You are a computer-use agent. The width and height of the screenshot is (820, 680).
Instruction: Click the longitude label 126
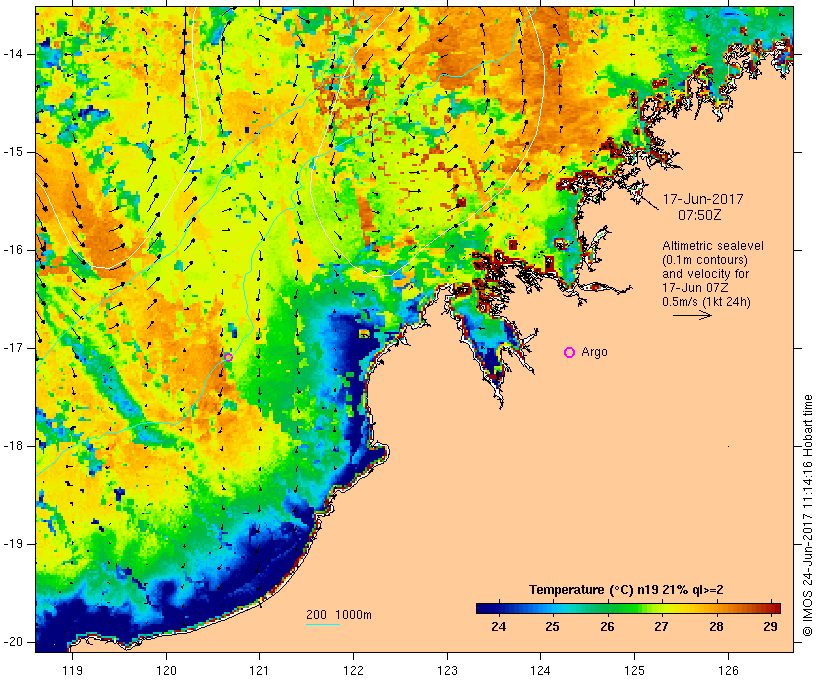pyautogui.click(x=728, y=671)
